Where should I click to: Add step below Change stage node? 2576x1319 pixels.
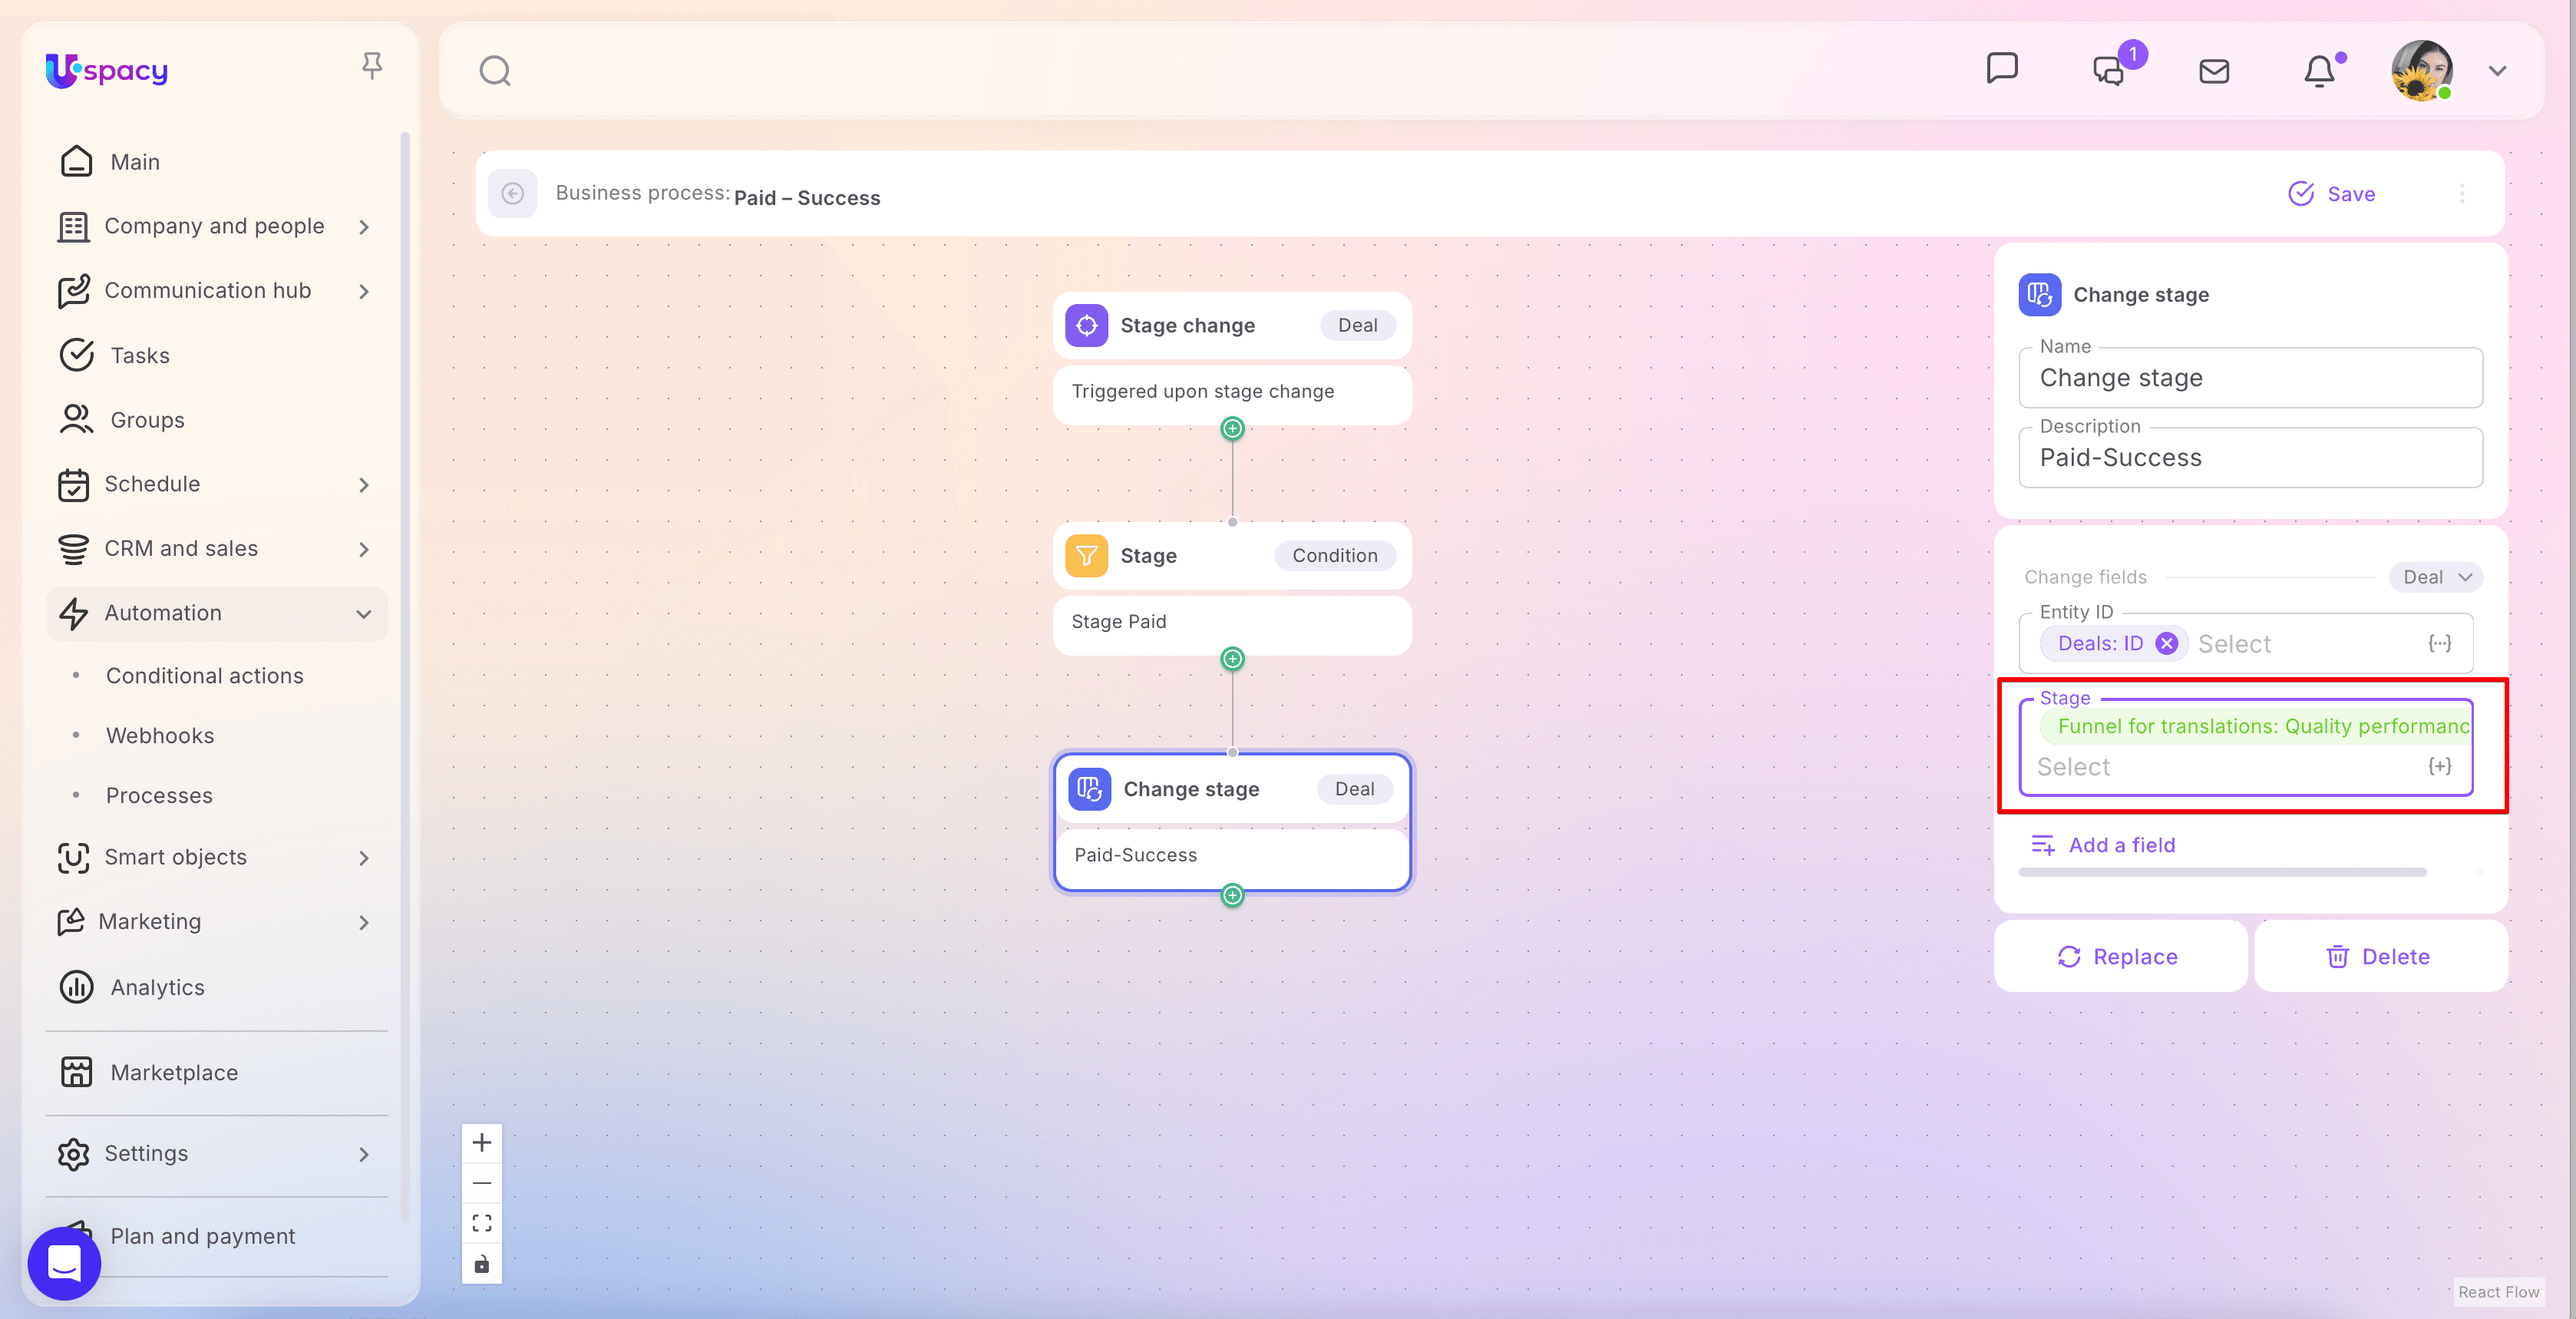(x=1232, y=895)
